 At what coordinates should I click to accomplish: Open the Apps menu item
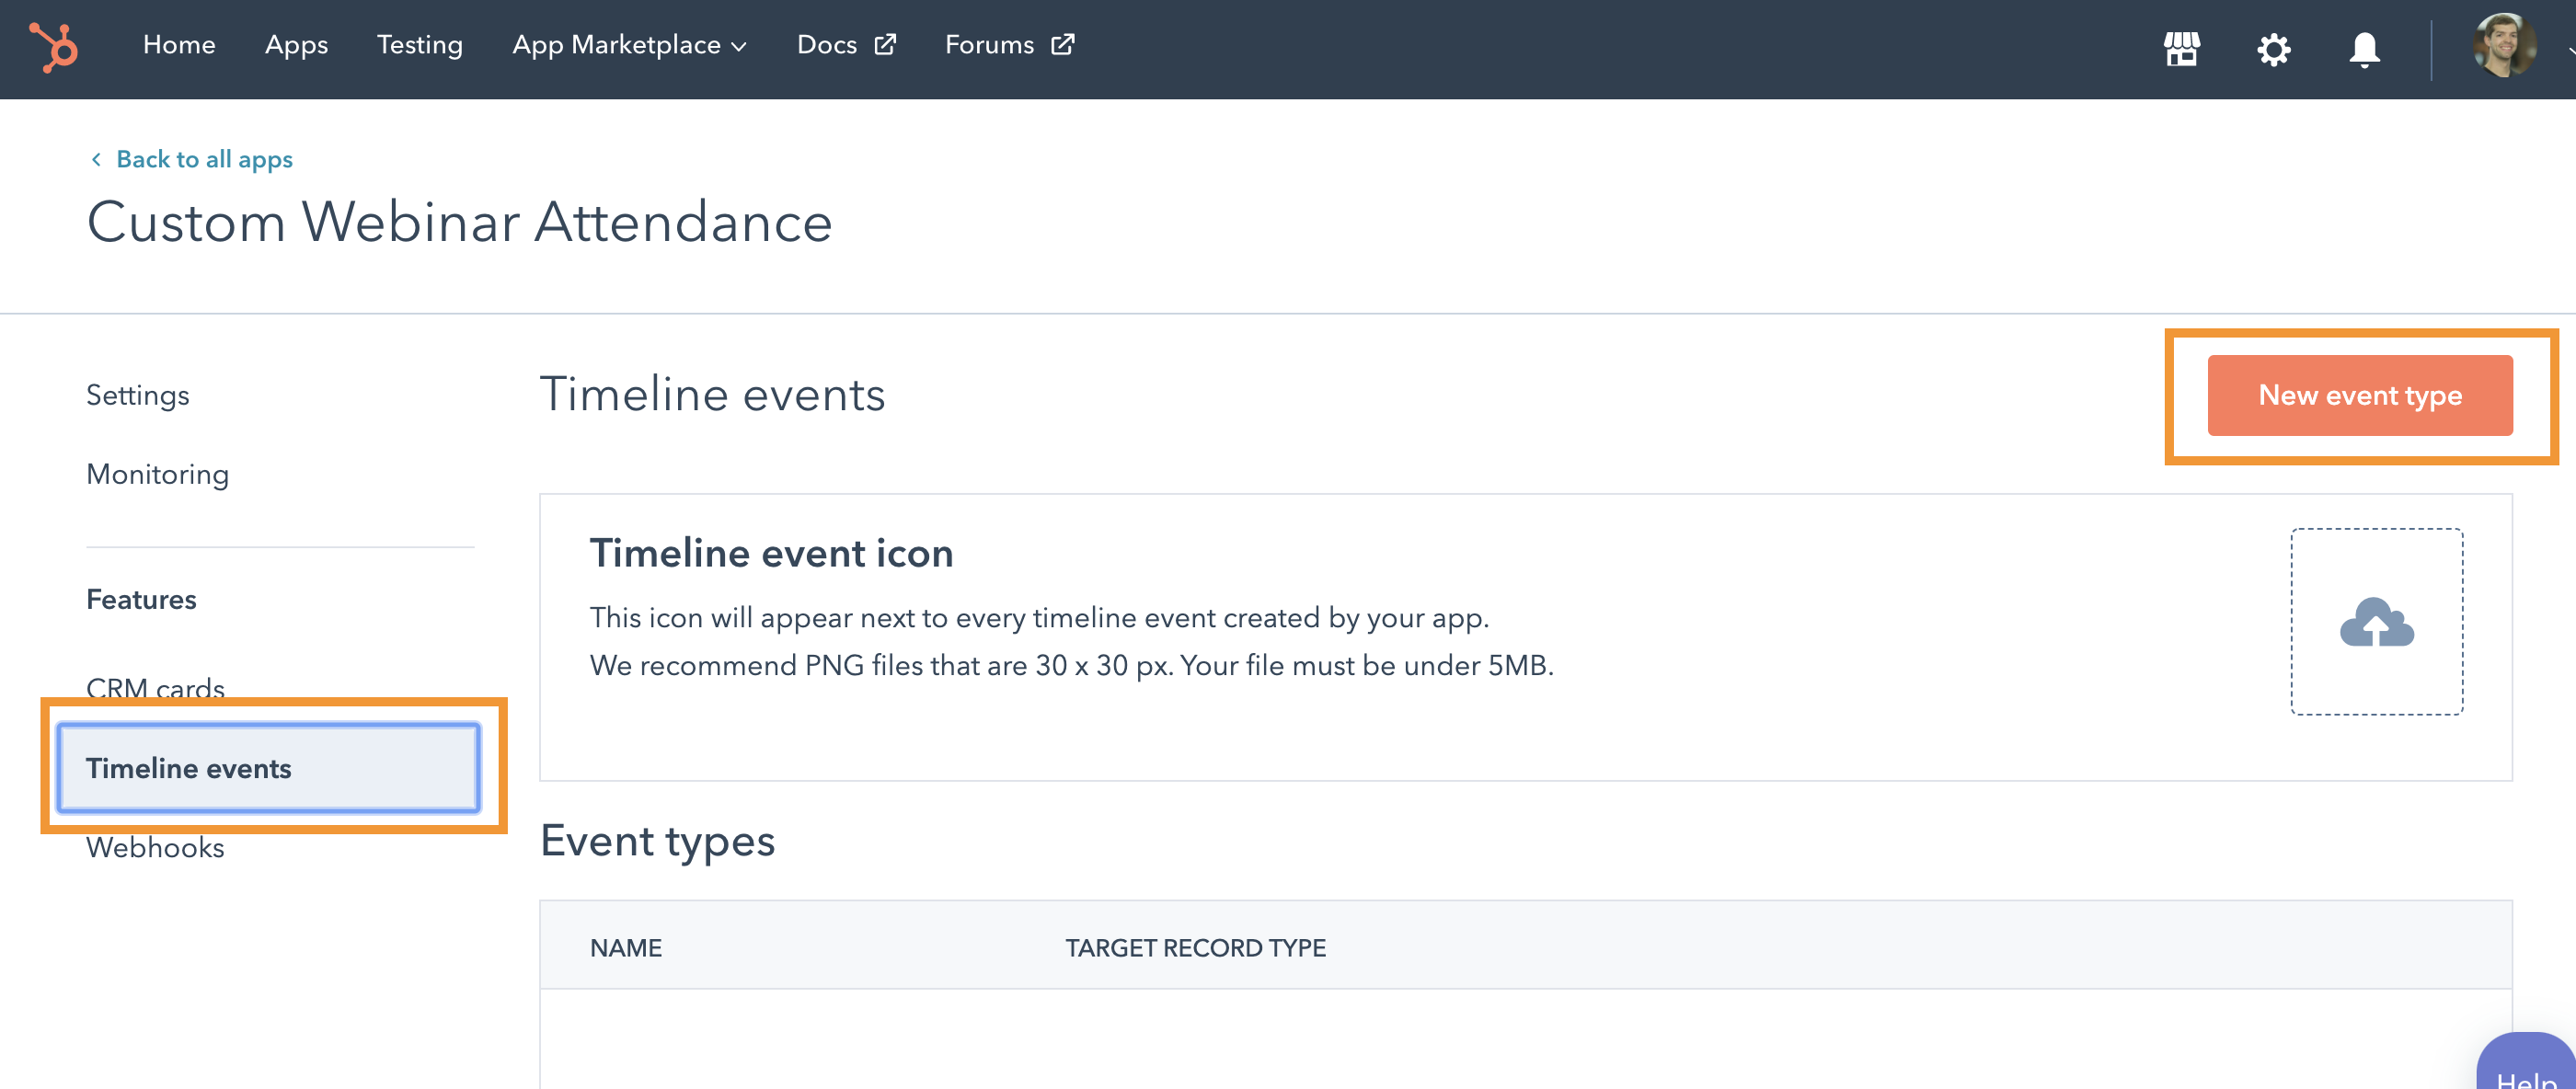(x=296, y=45)
